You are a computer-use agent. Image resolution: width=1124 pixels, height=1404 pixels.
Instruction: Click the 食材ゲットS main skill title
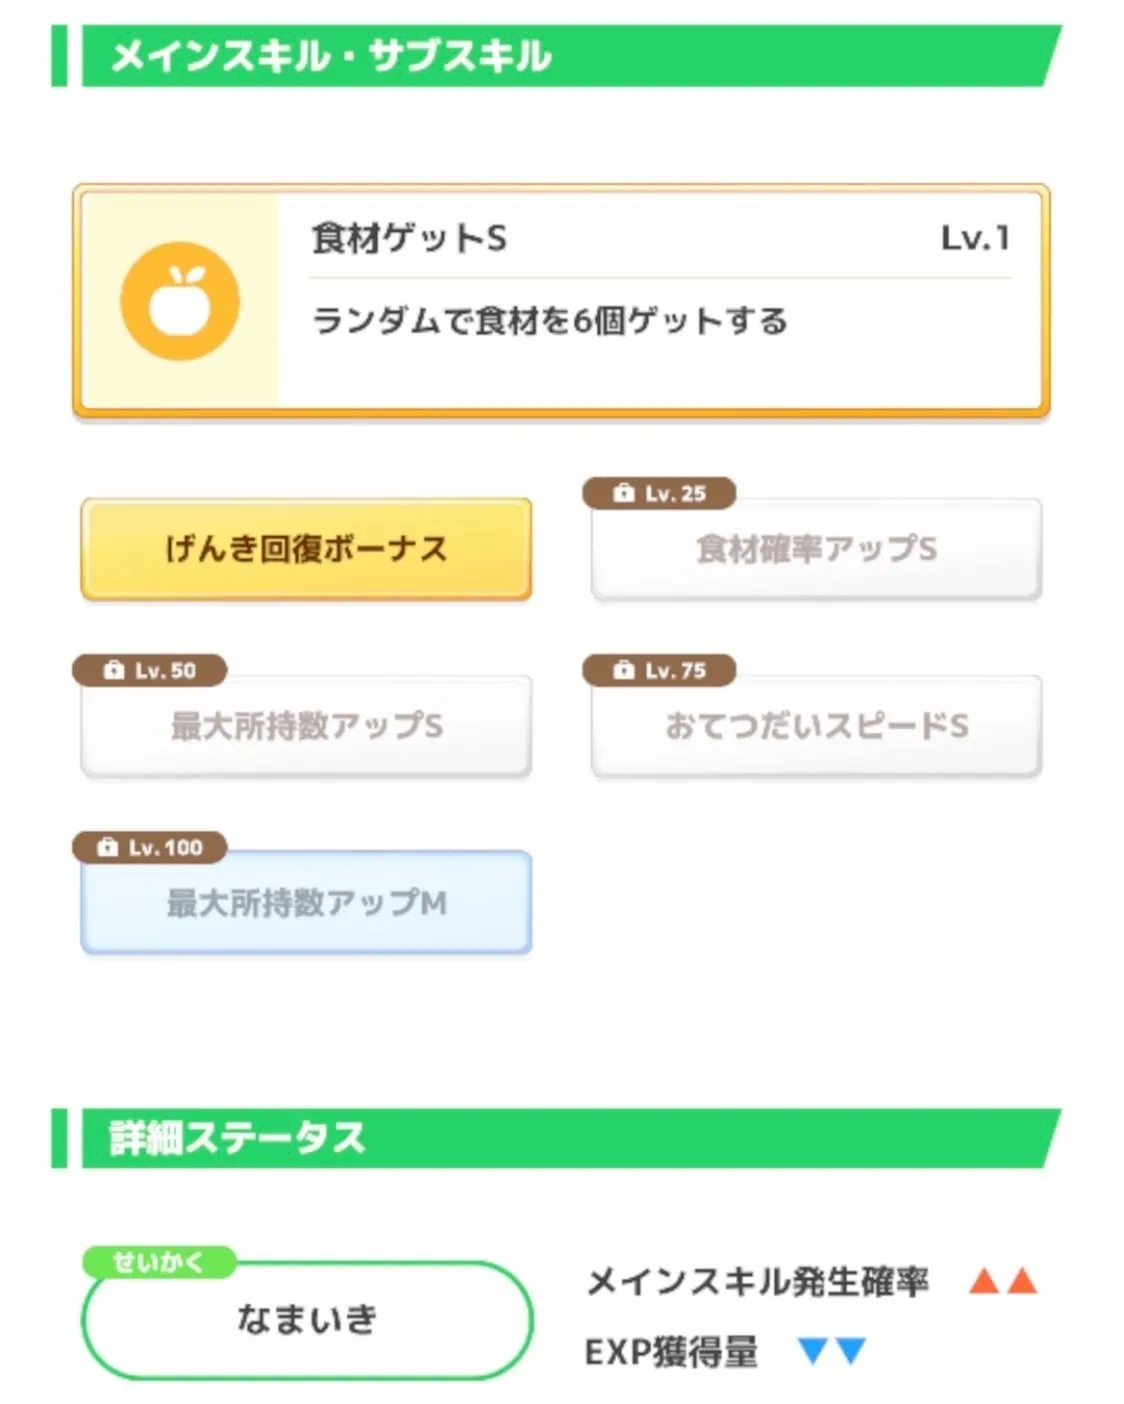click(x=409, y=238)
